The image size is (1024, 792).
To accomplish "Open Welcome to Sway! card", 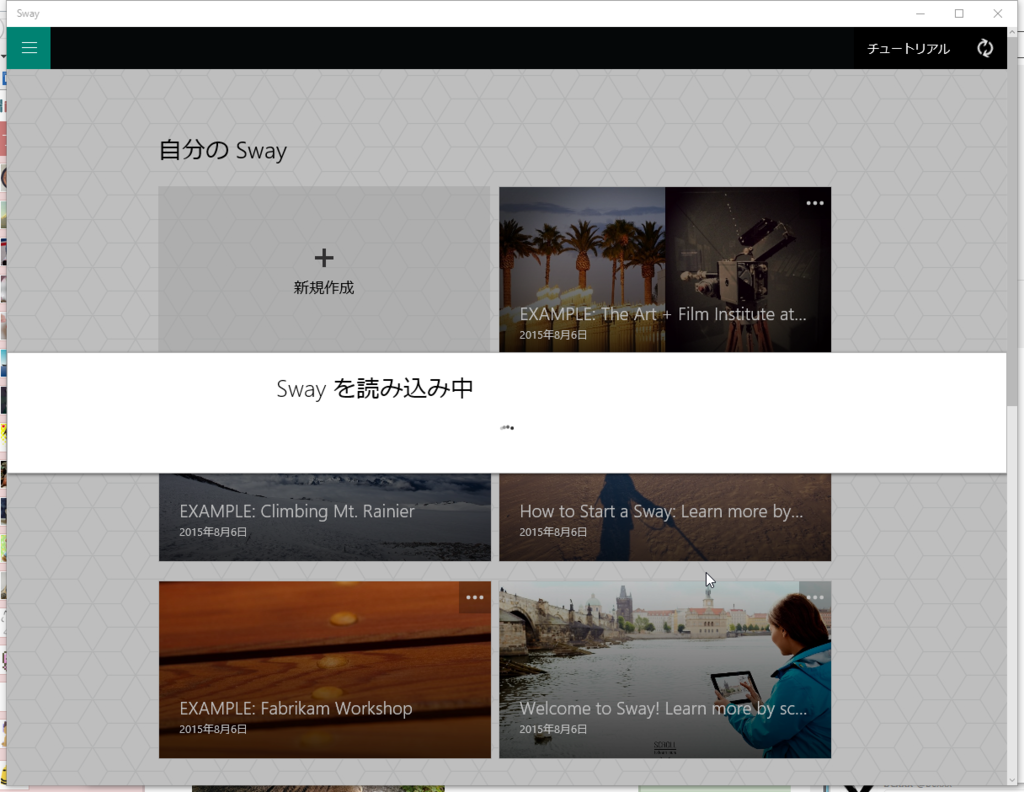I will (x=665, y=670).
